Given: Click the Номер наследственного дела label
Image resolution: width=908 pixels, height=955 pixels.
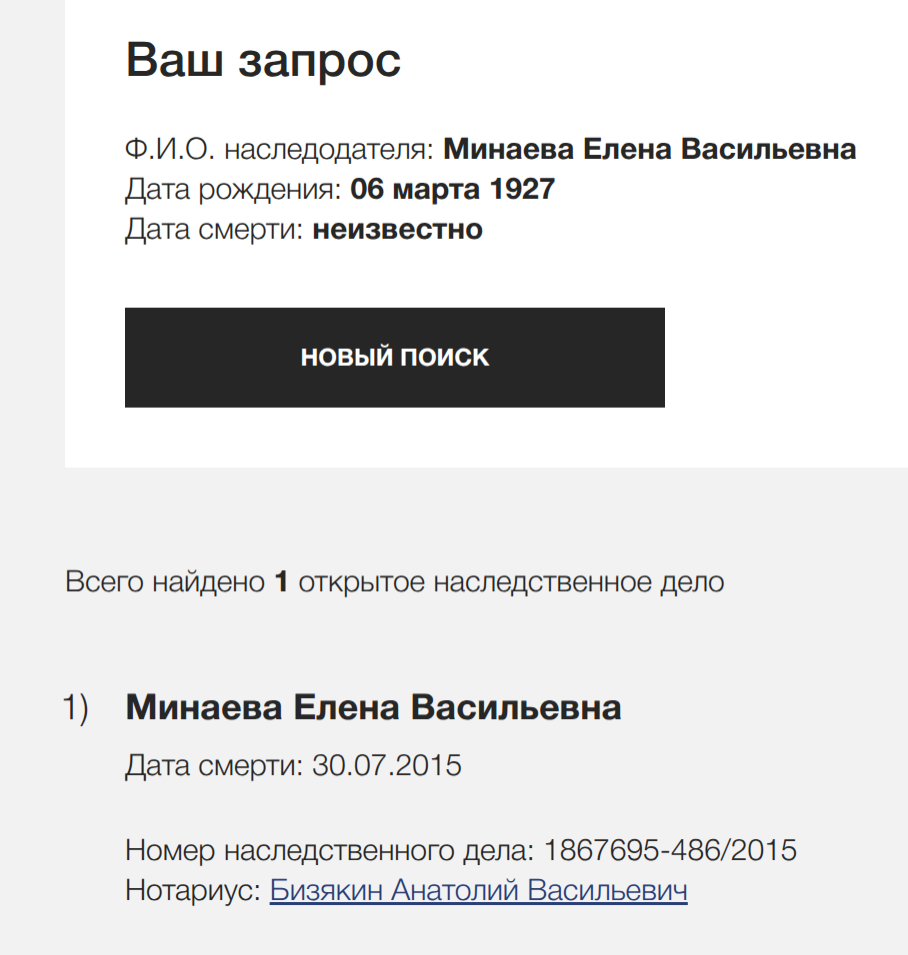Looking at the screenshot, I should 329,850.
